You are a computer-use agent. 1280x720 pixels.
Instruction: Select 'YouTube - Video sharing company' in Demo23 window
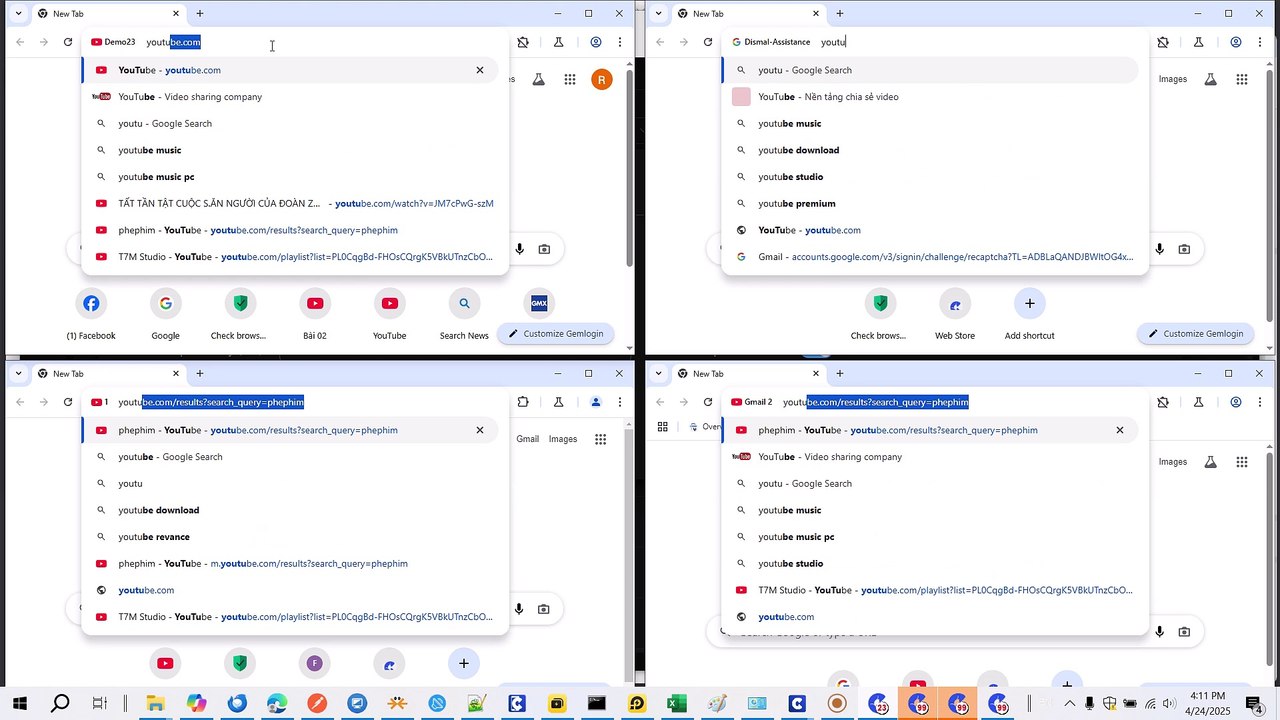click(x=295, y=97)
